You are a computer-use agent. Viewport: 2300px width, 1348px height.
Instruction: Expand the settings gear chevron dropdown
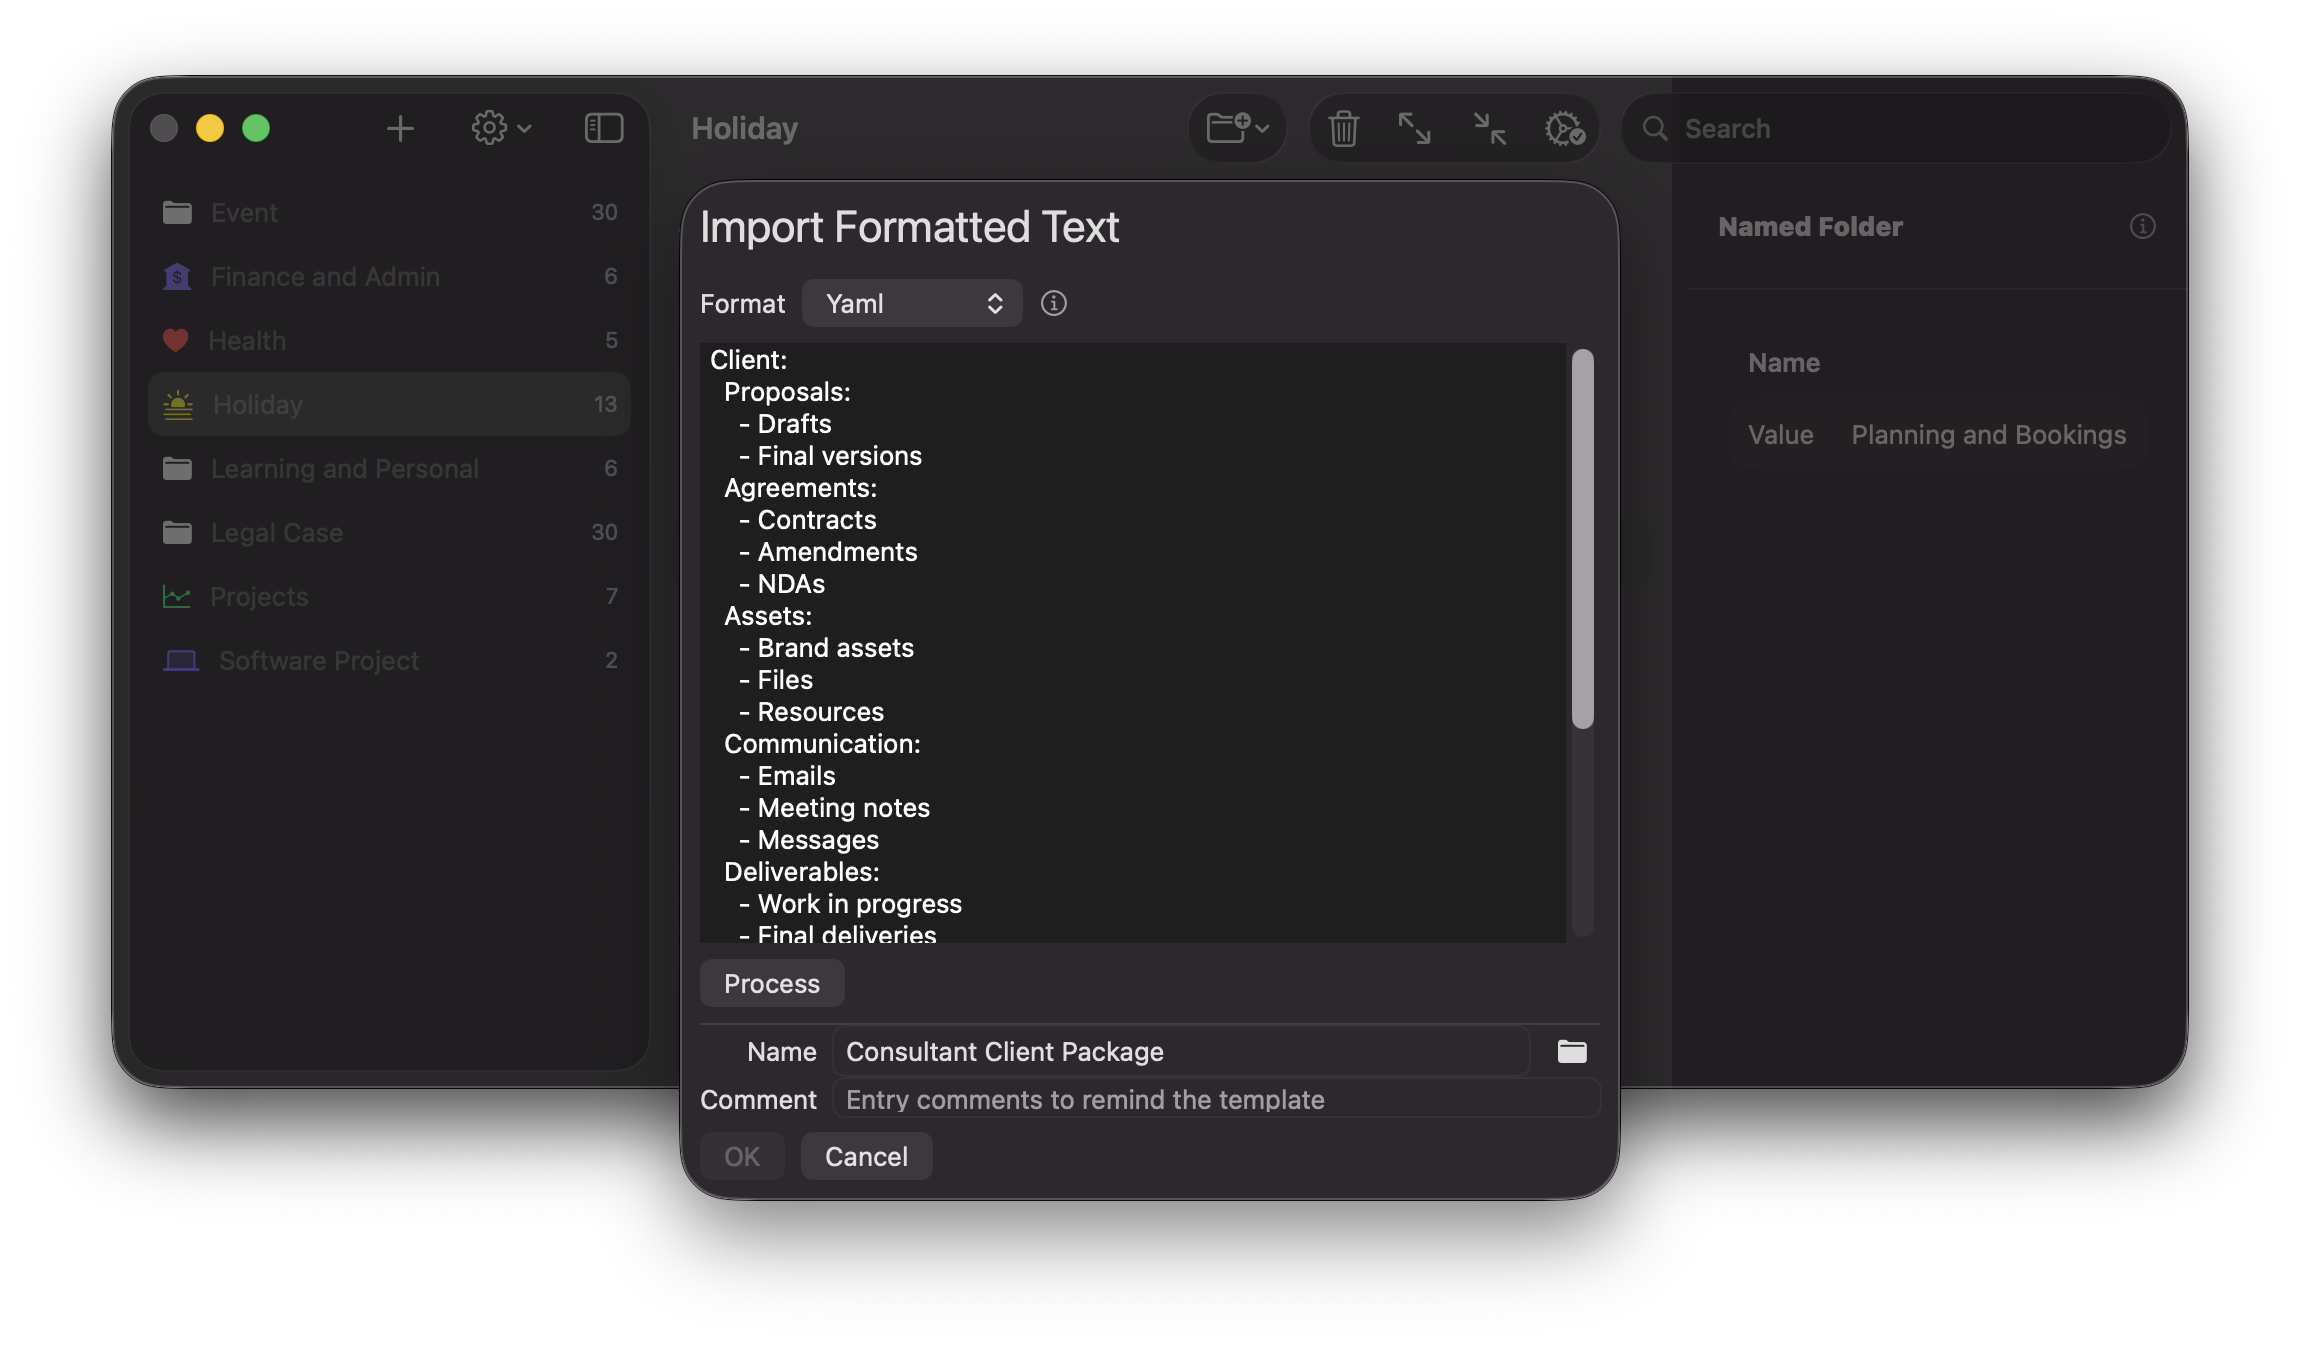[524, 128]
